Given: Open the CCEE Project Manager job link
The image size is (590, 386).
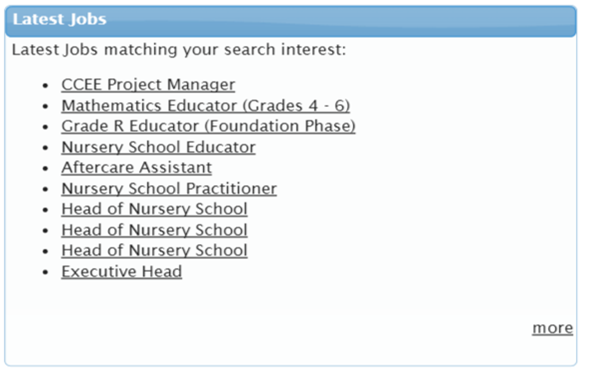Looking at the screenshot, I should [148, 85].
